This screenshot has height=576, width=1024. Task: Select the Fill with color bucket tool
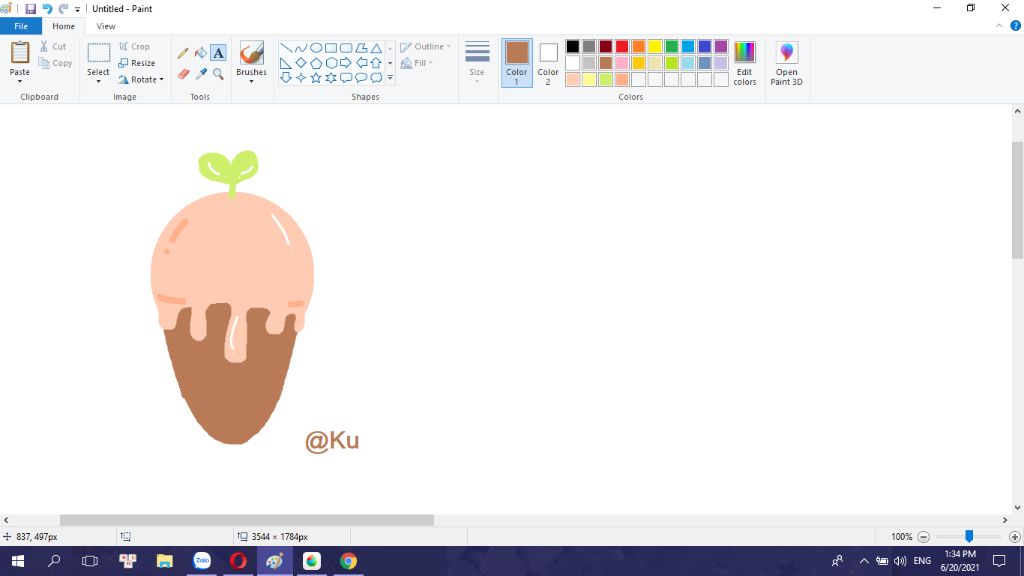200,53
